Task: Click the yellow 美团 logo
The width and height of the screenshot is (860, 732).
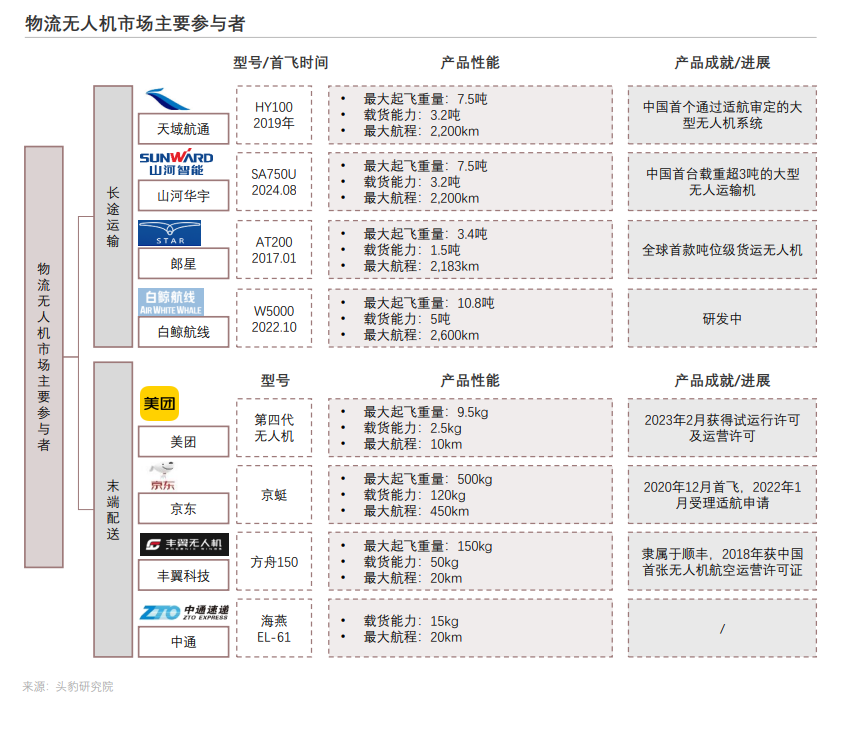Action: click(159, 404)
